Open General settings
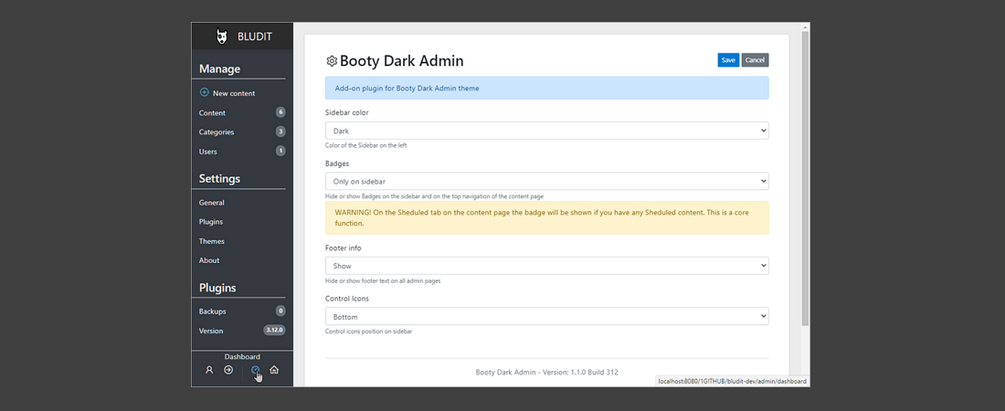Image resolution: width=1005 pixels, height=411 pixels. (x=212, y=203)
